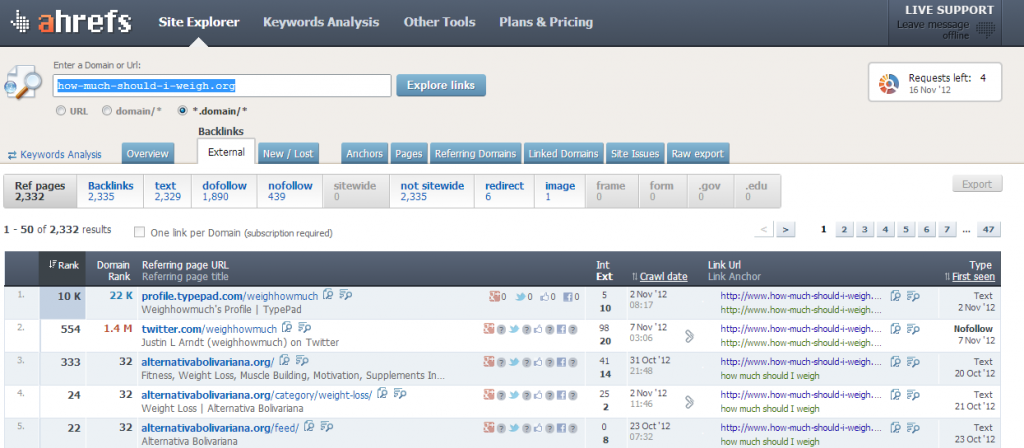Go to next results page arrow
Screen dimensions: 1024x448
[786, 229]
